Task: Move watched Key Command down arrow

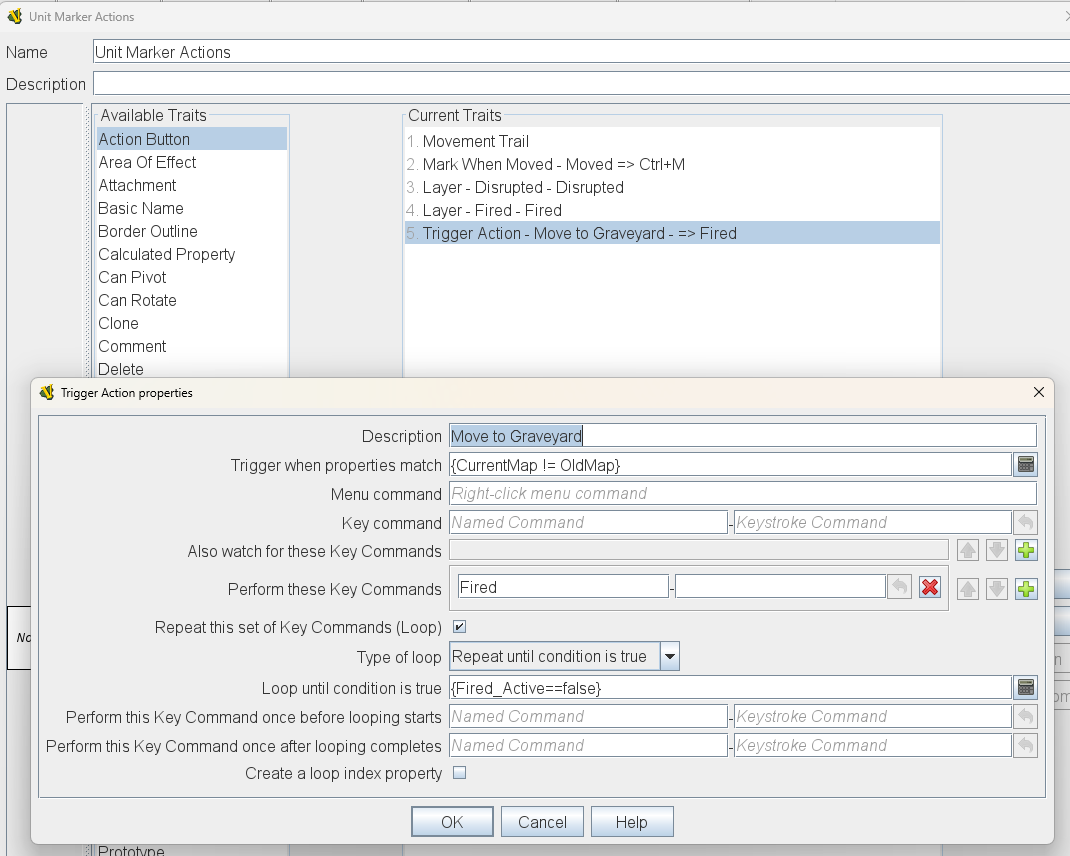Action: pos(996,550)
